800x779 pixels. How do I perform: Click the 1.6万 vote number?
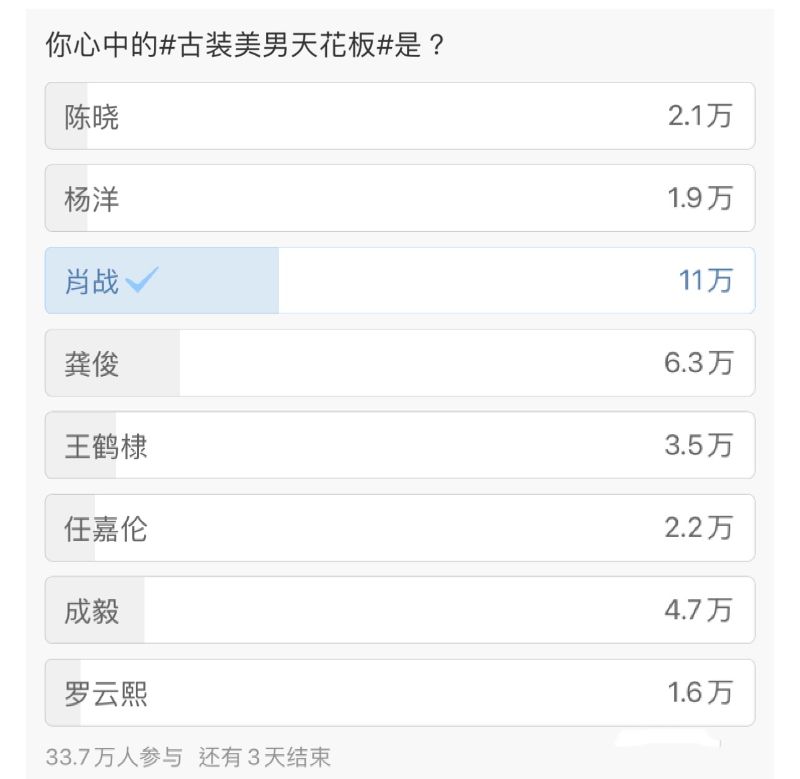click(x=700, y=692)
